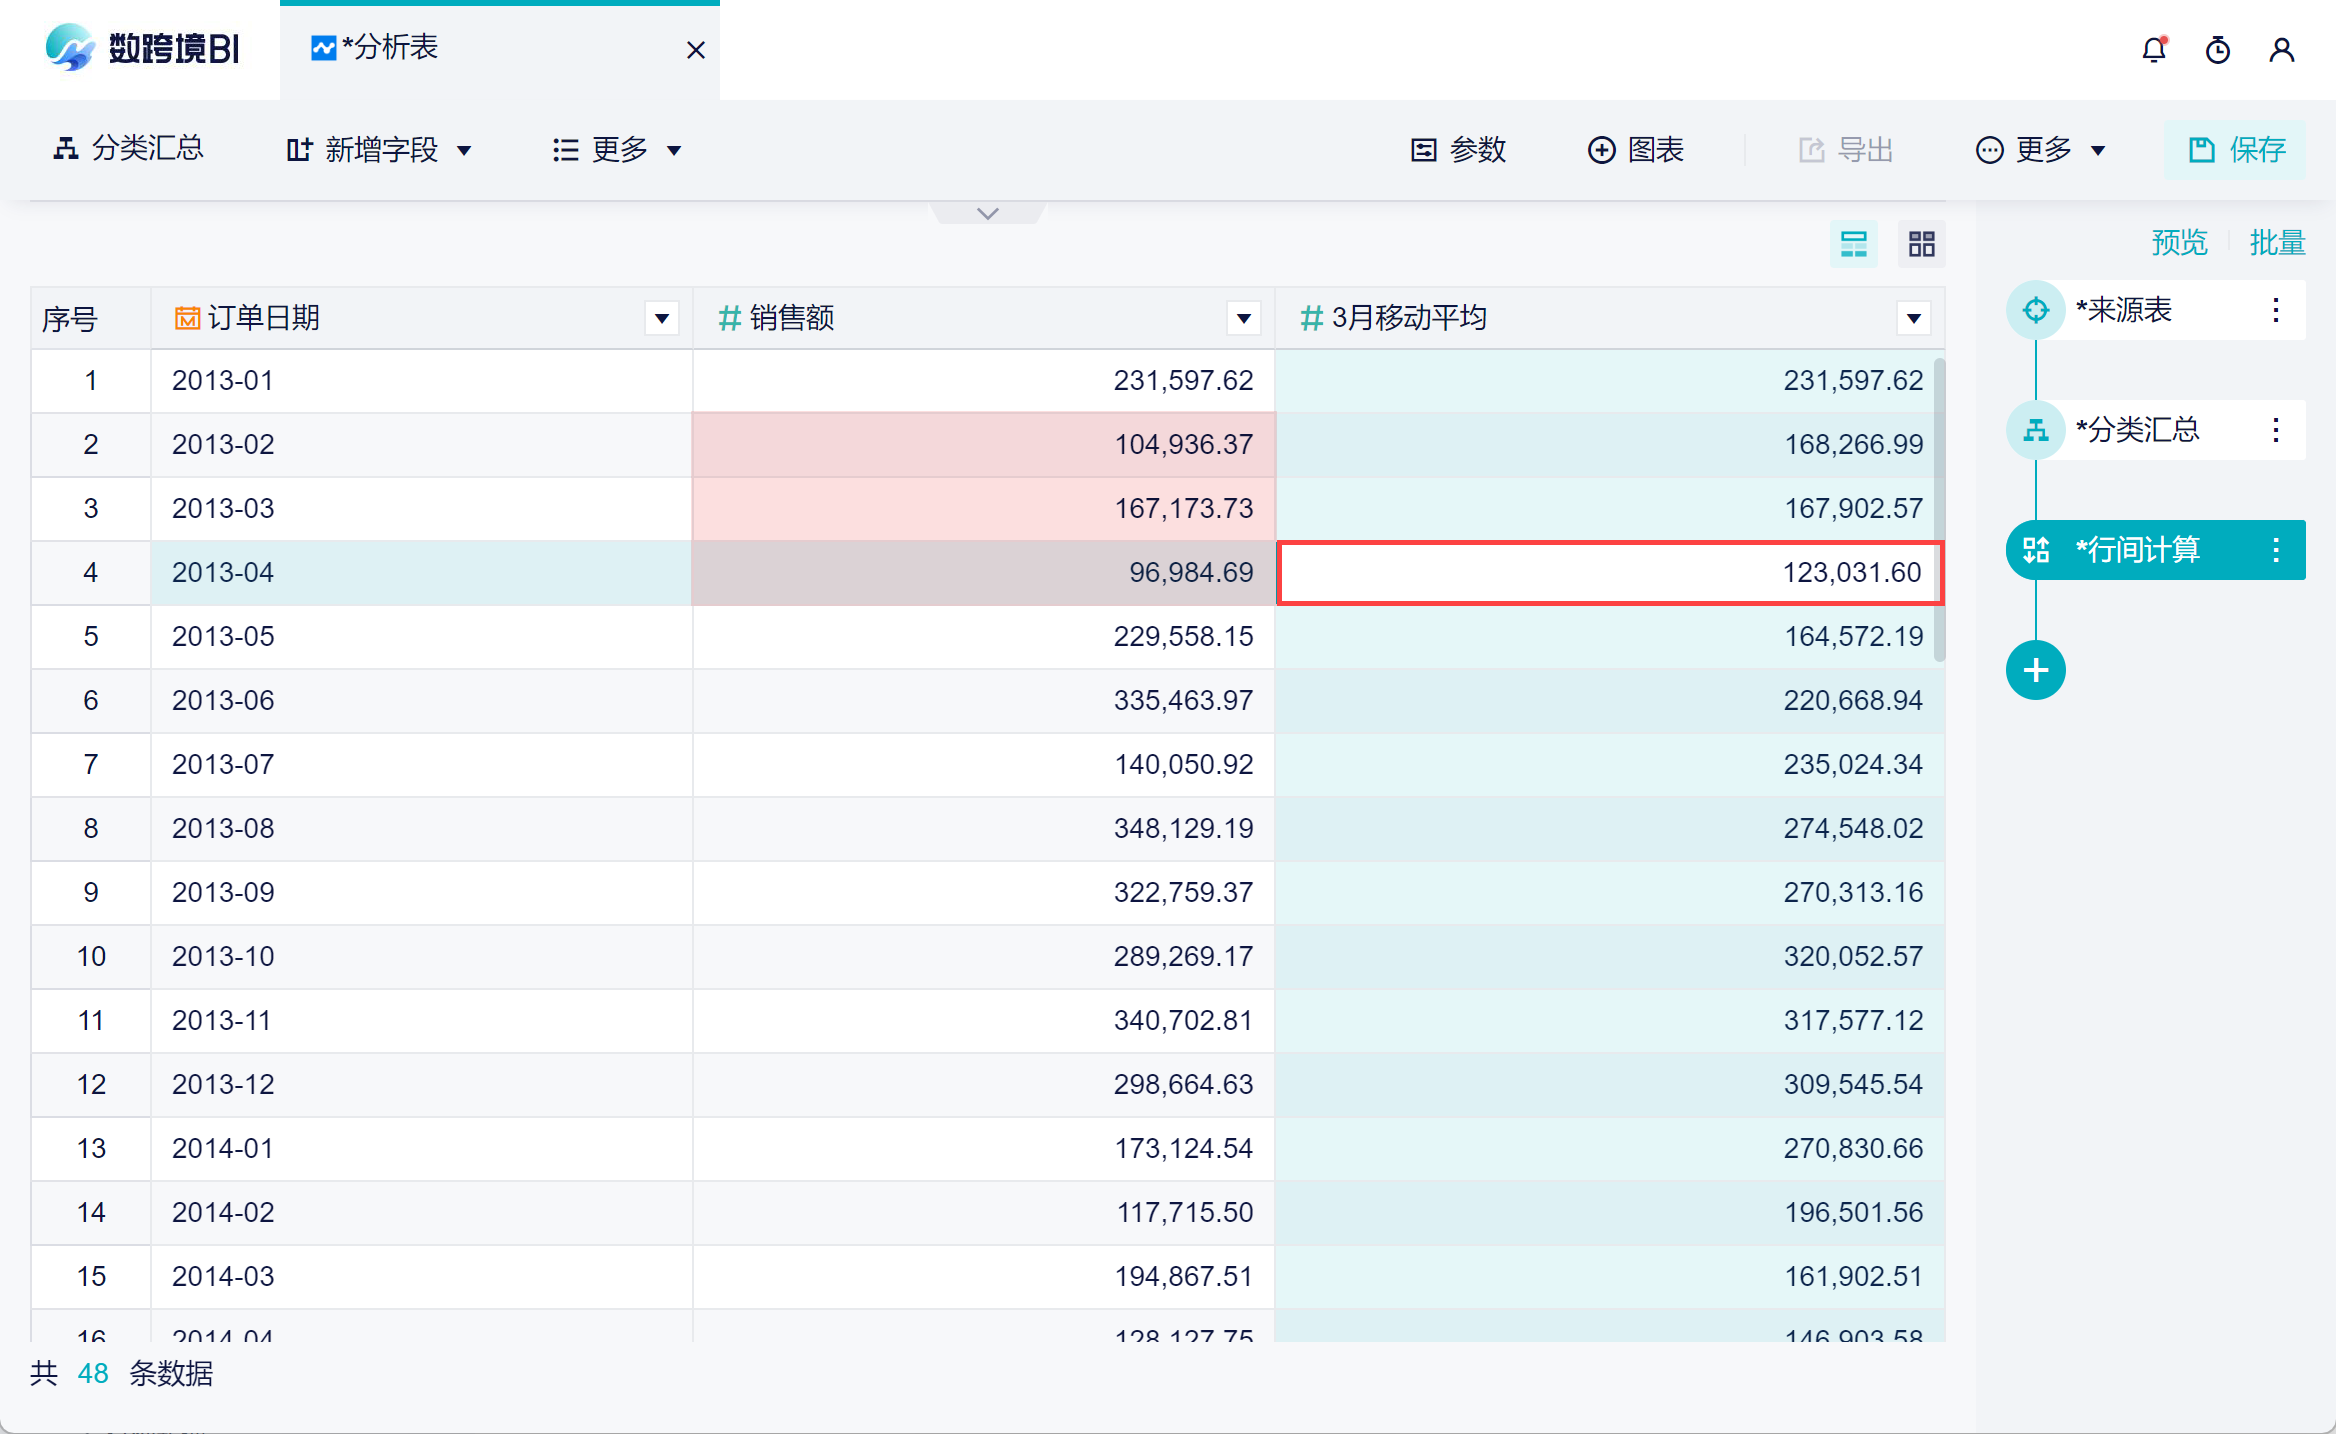The height and width of the screenshot is (1434, 2336).
Task: Open the 3月移动平均 column dropdown arrow
Action: 1913,319
